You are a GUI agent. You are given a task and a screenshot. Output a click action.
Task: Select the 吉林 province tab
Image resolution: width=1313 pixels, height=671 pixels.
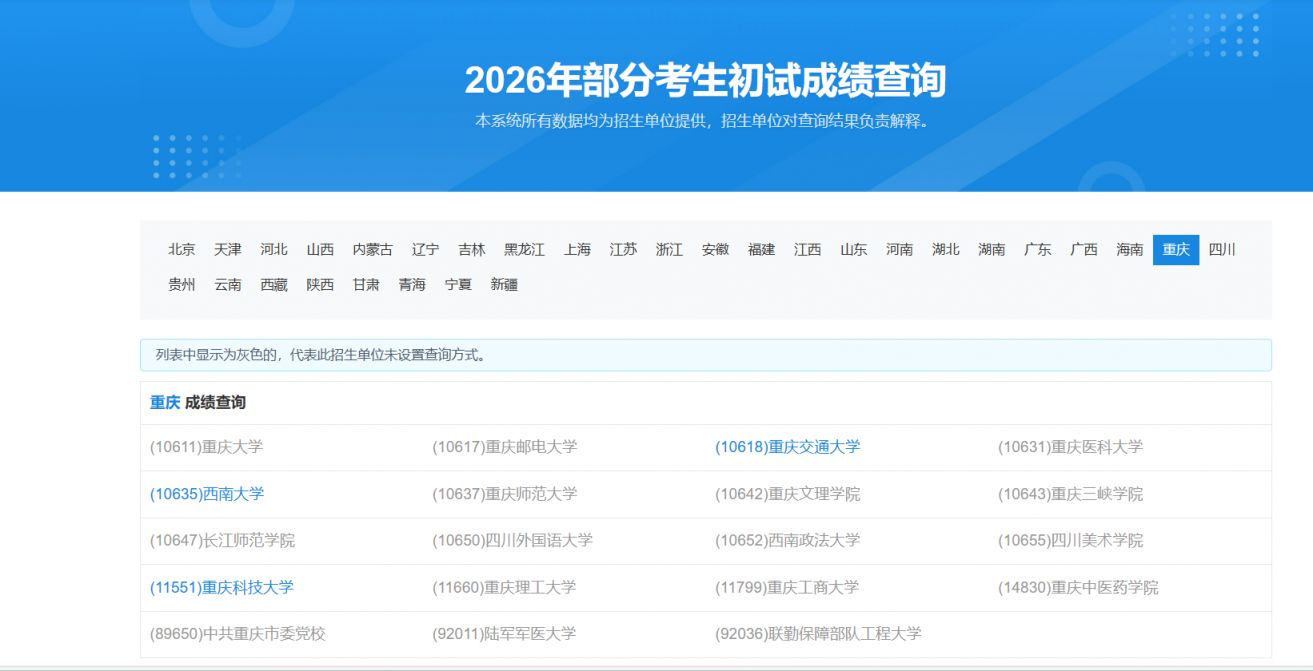pyautogui.click(x=472, y=250)
